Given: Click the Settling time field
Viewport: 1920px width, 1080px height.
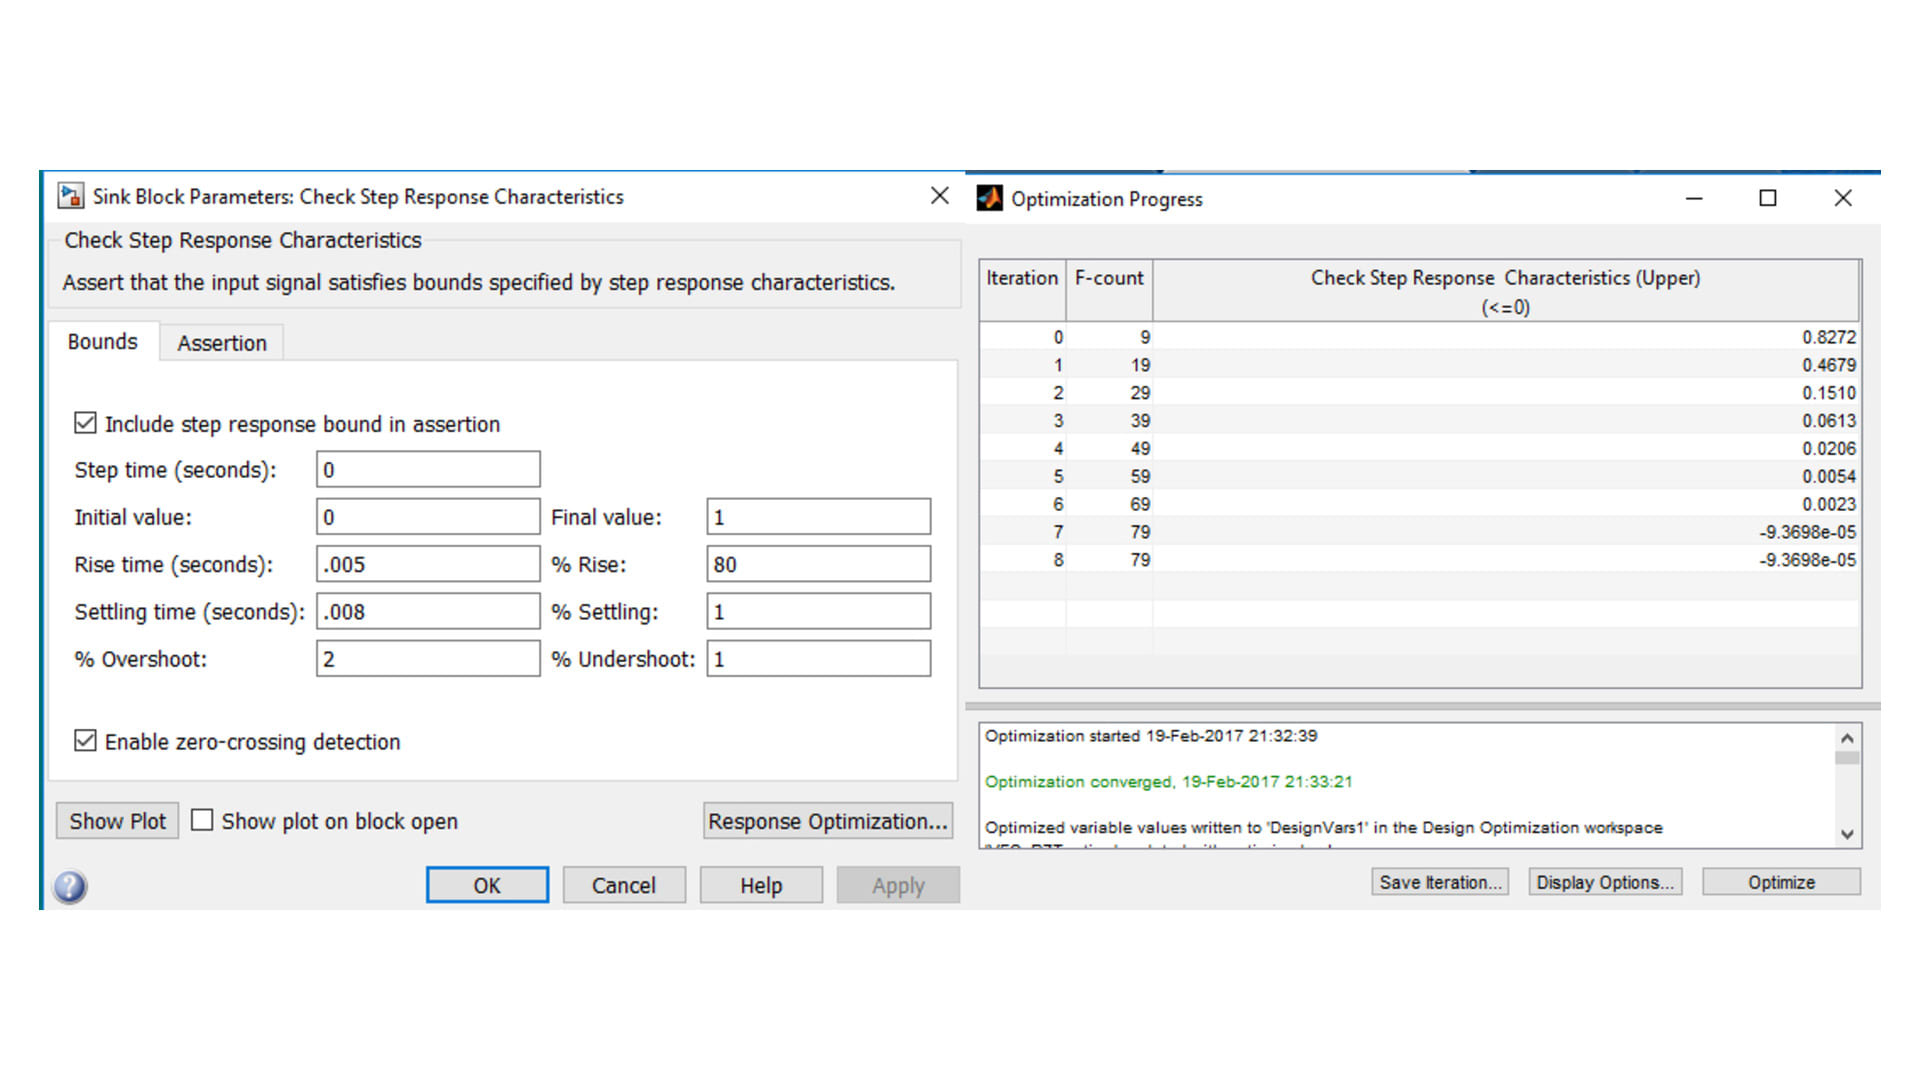Looking at the screenshot, I should [x=428, y=611].
